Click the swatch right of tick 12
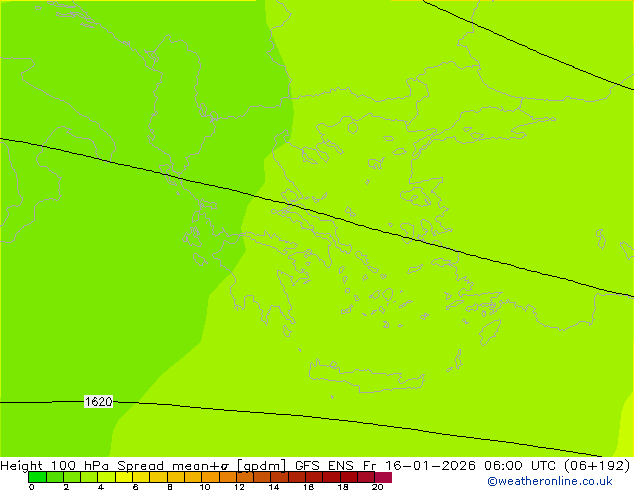Screen dimensions: 634x490 pos(245,477)
